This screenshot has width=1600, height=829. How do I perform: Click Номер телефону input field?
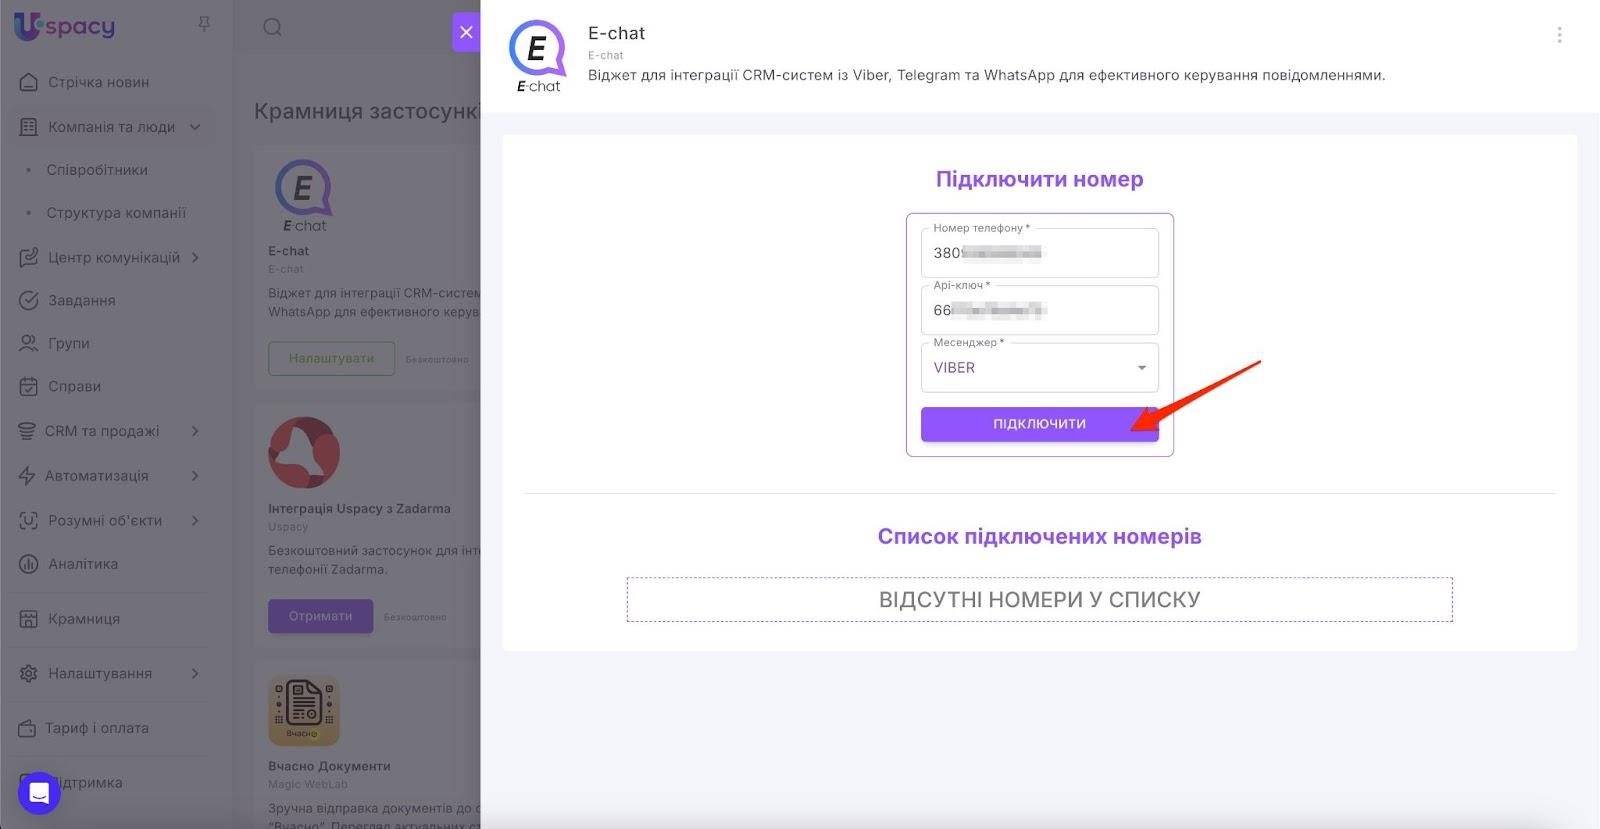point(1039,253)
